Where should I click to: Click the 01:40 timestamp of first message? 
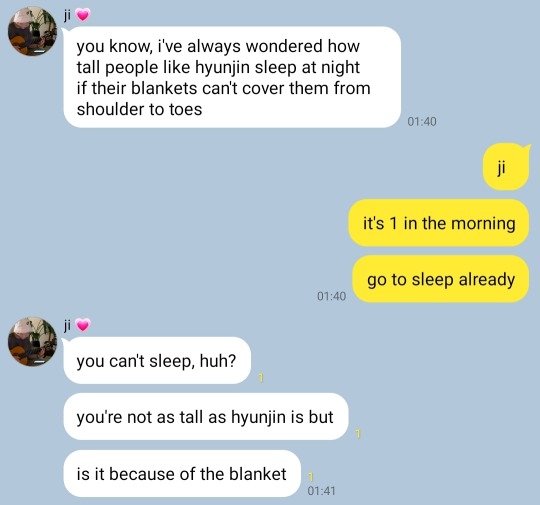point(422,122)
